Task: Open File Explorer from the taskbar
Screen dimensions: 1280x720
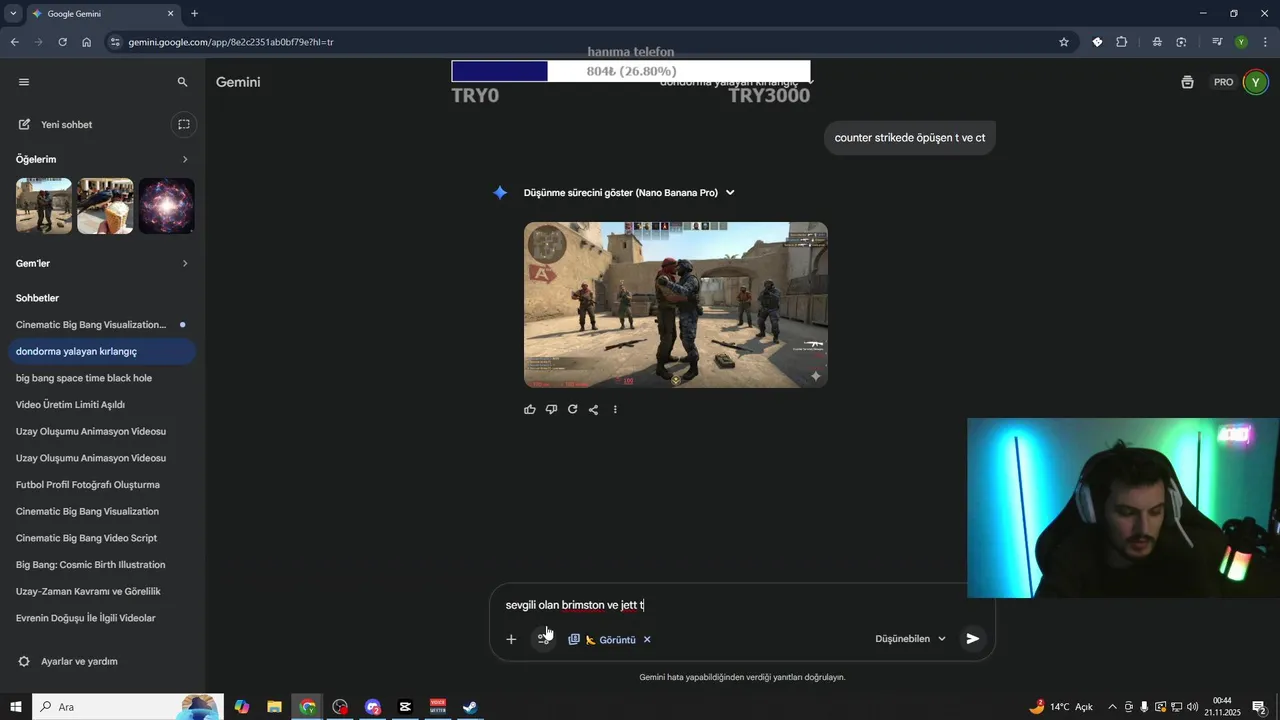Action: 274,707
